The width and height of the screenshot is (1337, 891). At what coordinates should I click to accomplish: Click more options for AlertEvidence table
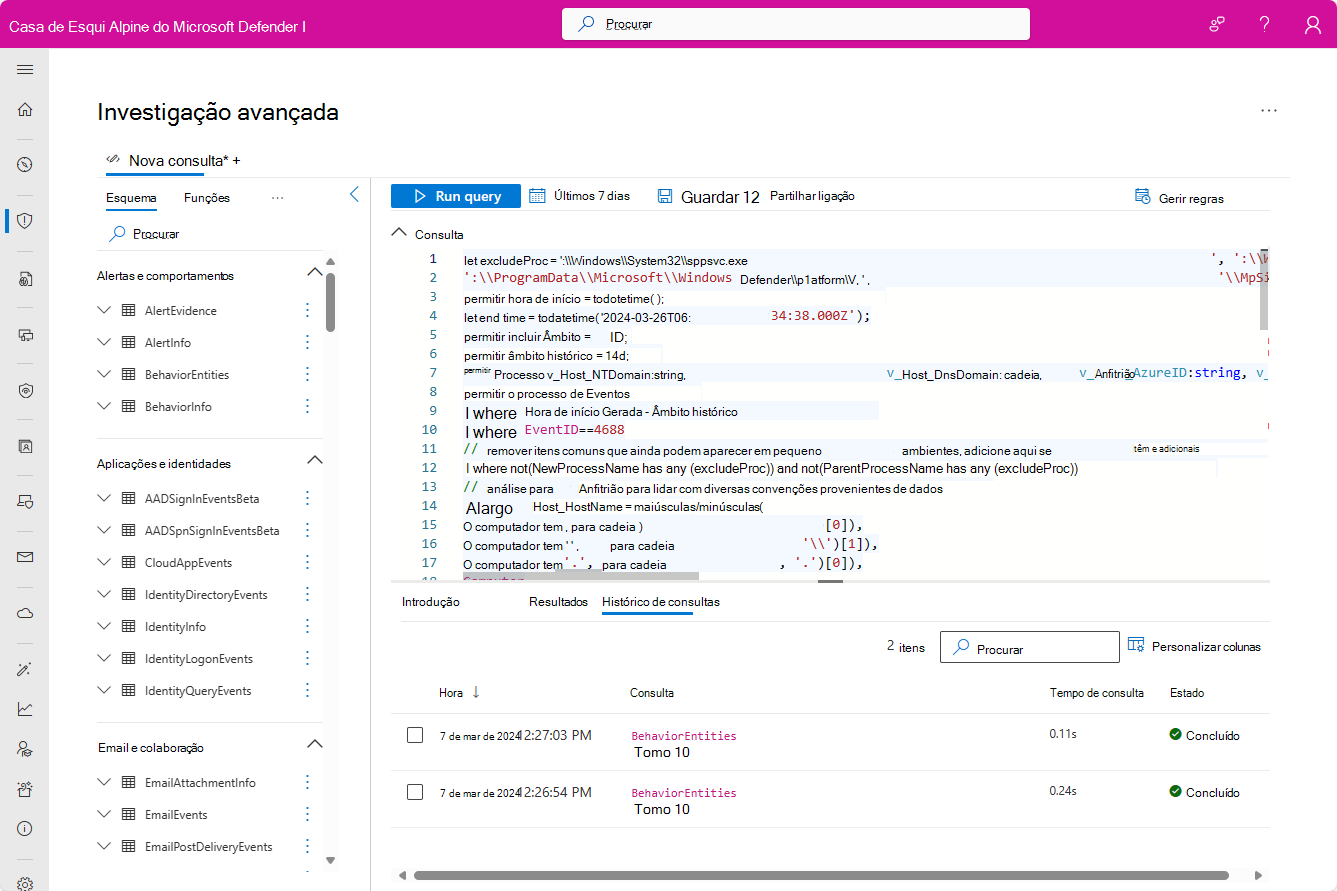[307, 311]
